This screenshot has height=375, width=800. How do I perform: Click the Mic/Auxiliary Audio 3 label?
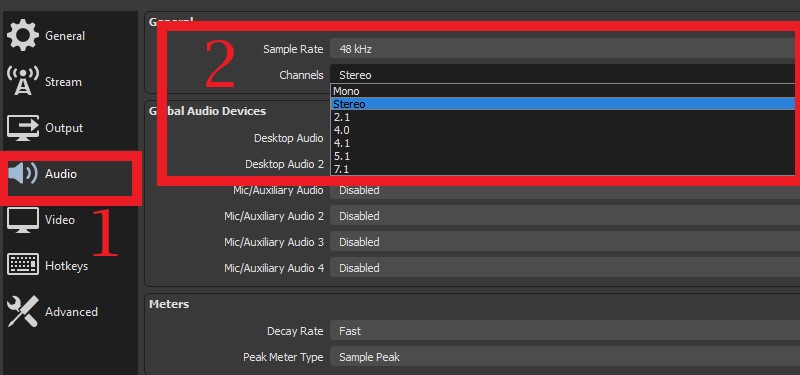tap(274, 242)
